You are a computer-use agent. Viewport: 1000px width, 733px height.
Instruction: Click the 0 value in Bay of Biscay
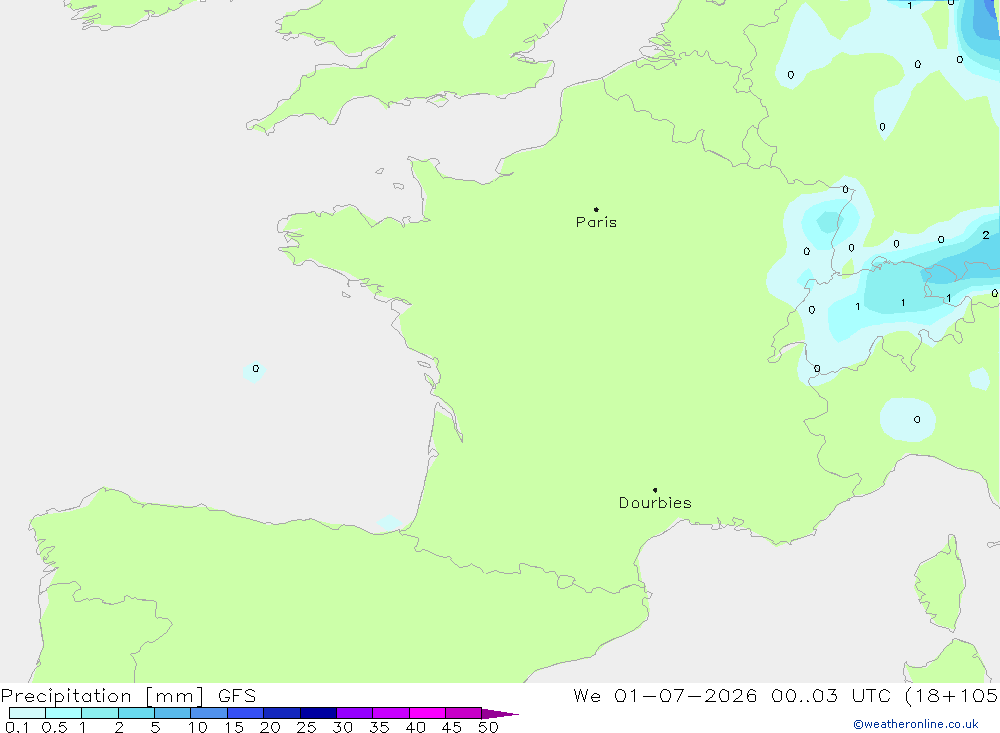(256, 369)
